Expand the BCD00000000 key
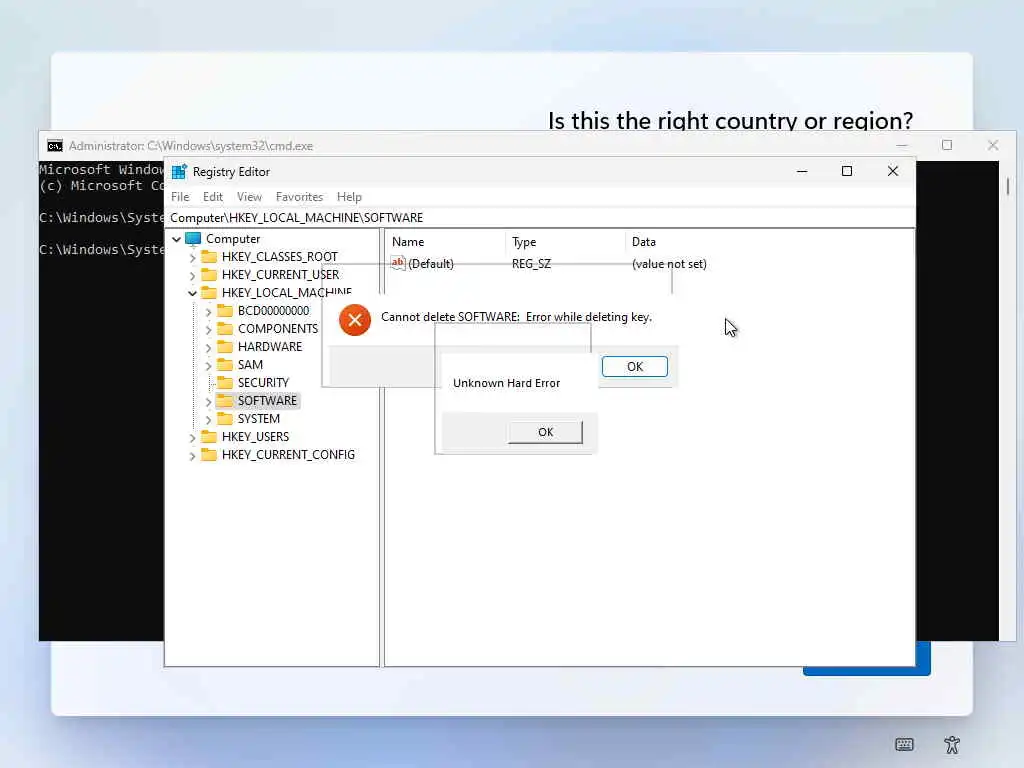This screenshot has width=1024, height=768. (x=208, y=312)
